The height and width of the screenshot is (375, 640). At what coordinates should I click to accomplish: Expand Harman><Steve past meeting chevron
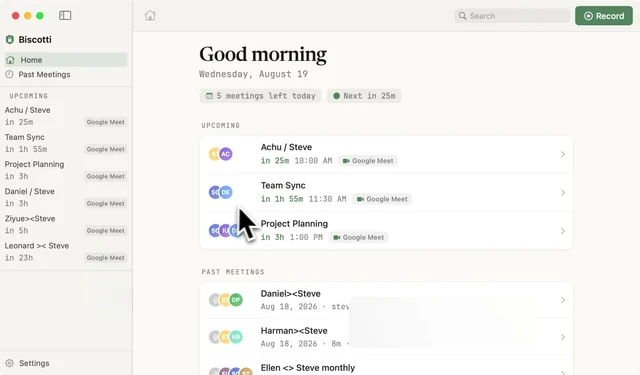563,337
